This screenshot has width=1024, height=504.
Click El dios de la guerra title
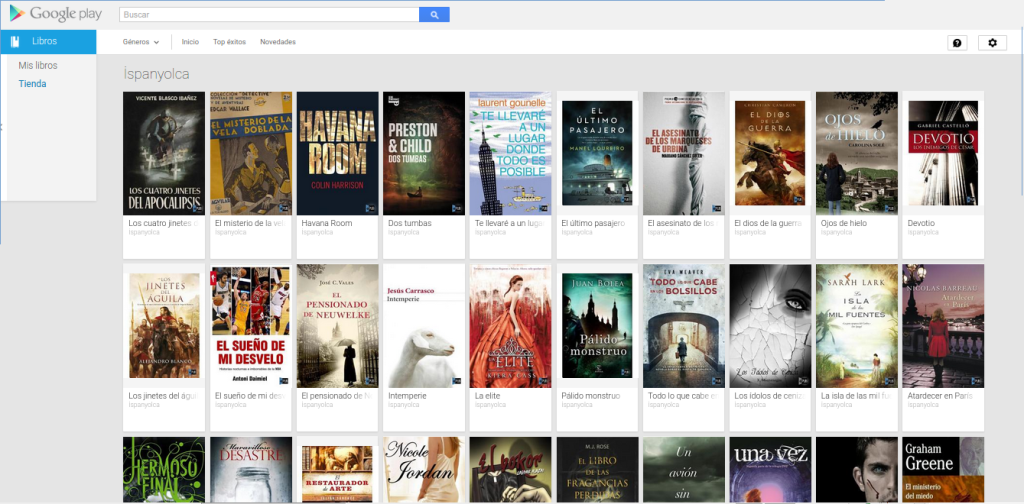pos(768,223)
